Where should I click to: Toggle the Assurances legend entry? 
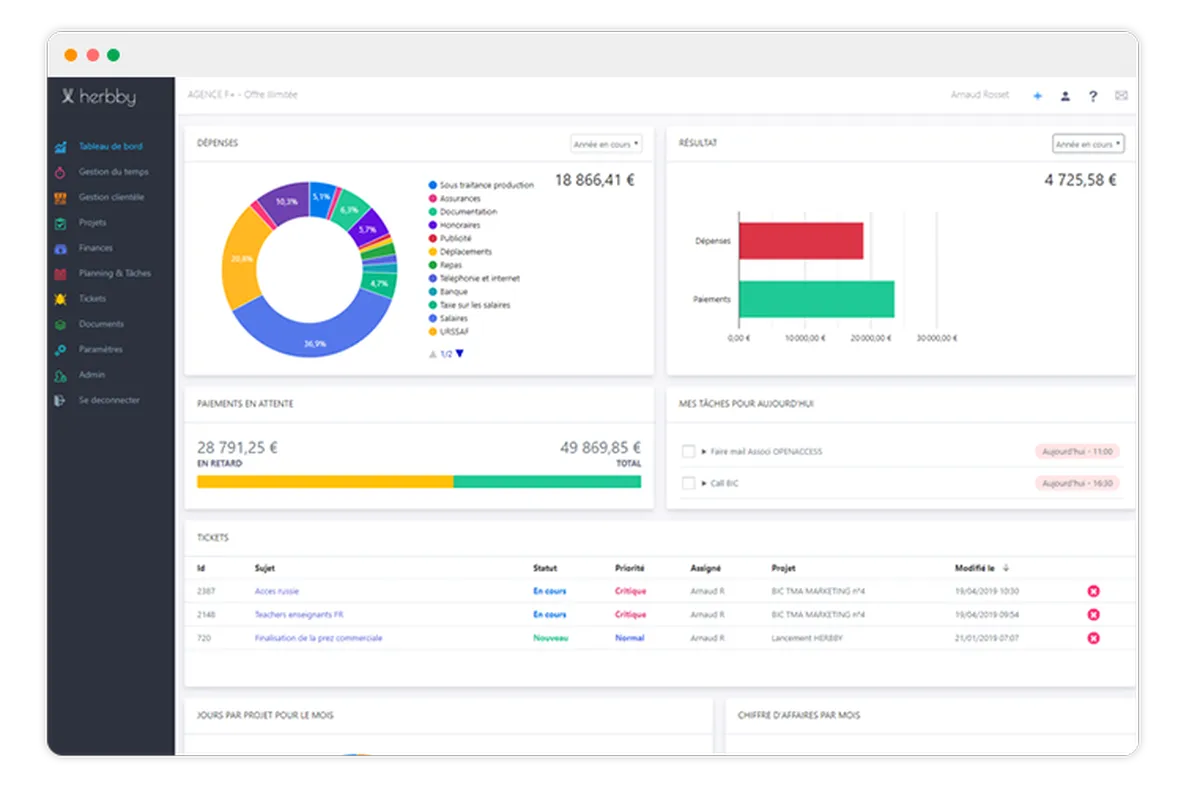pos(454,198)
